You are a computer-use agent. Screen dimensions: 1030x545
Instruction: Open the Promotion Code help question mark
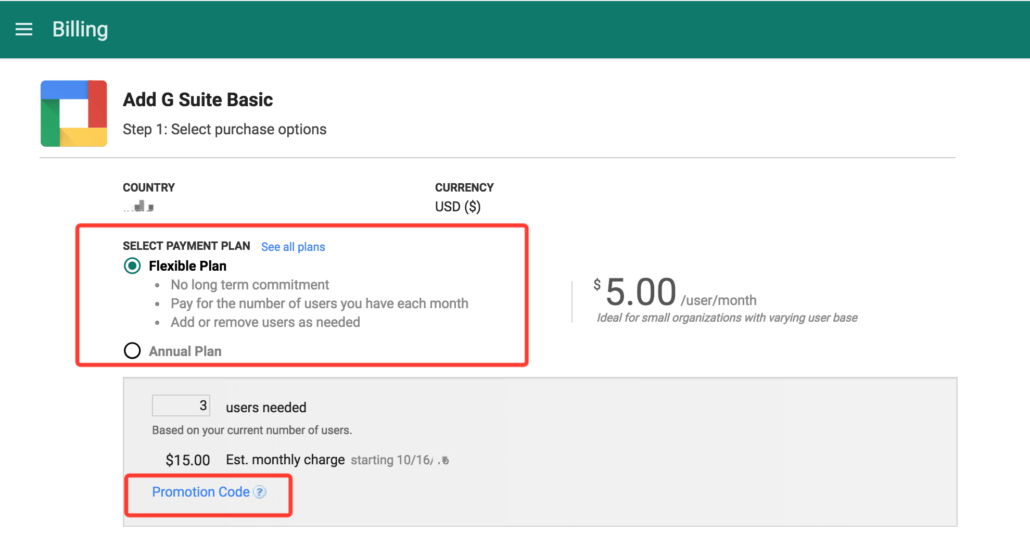pyautogui.click(x=260, y=492)
